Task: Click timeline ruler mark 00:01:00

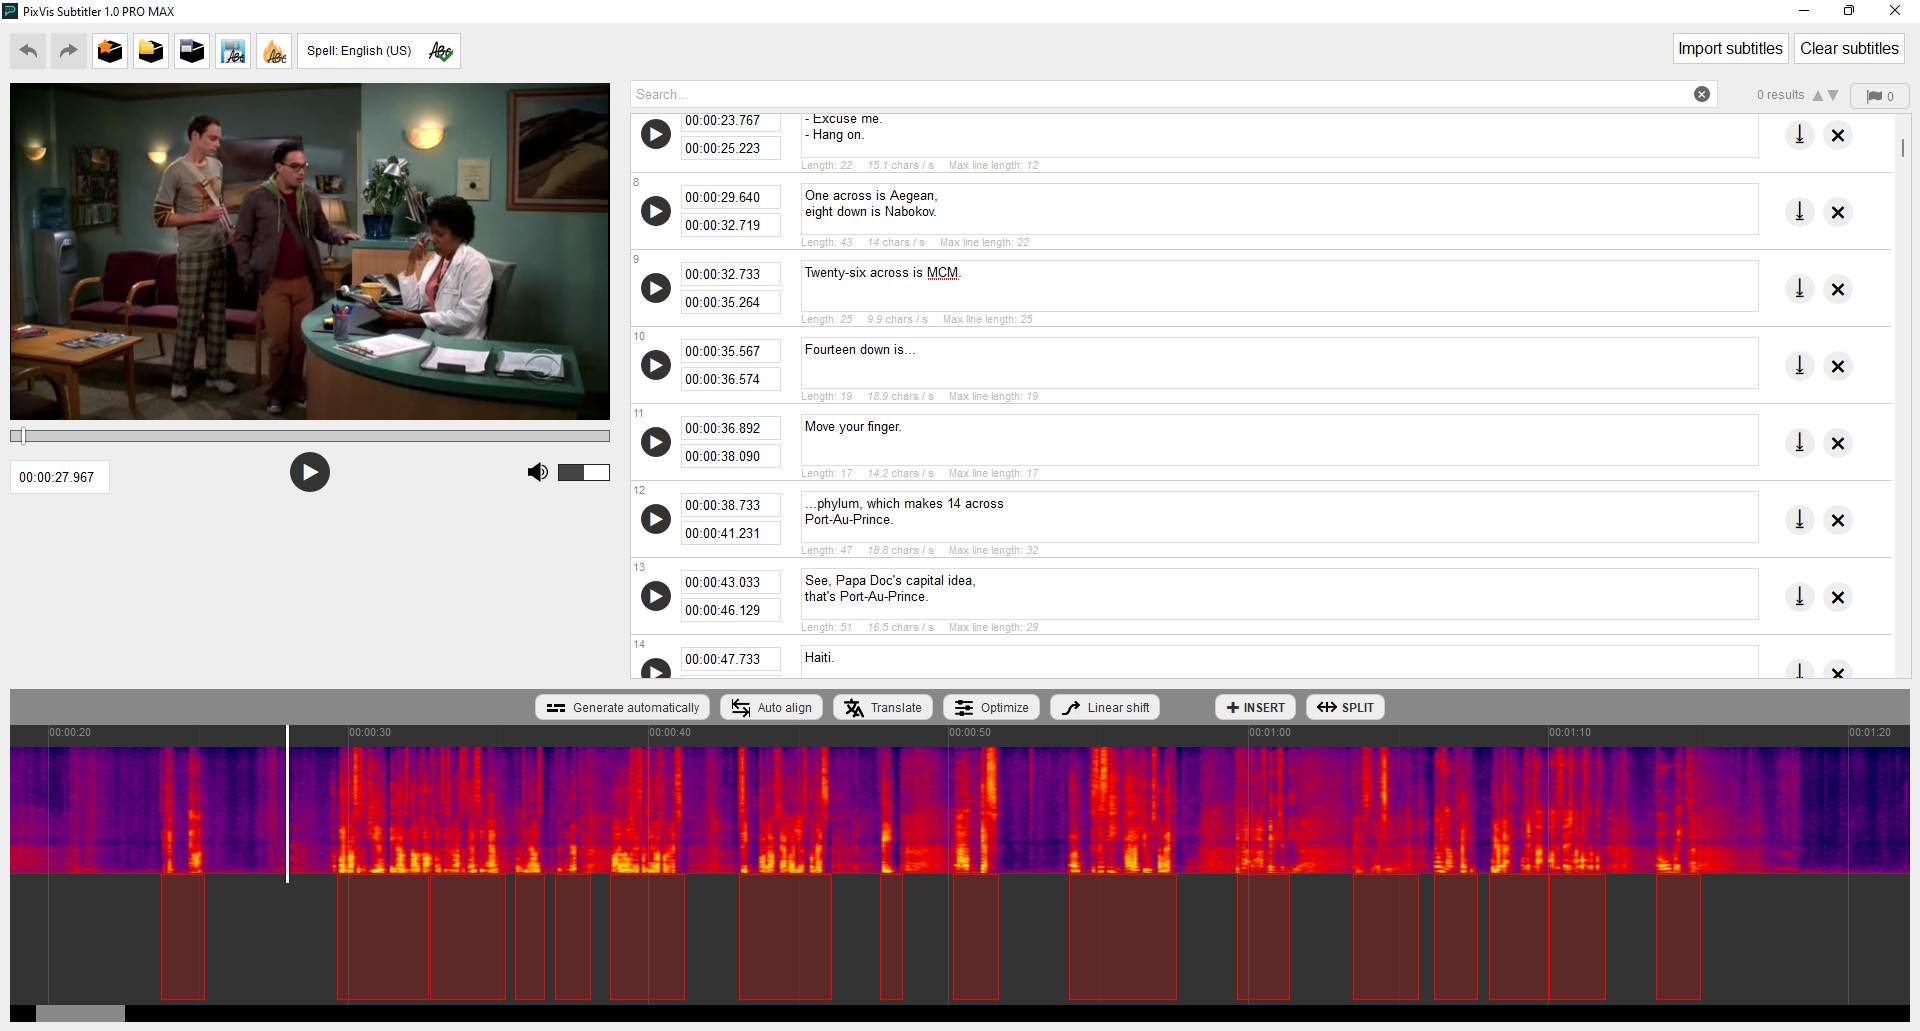Action: point(1270,732)
